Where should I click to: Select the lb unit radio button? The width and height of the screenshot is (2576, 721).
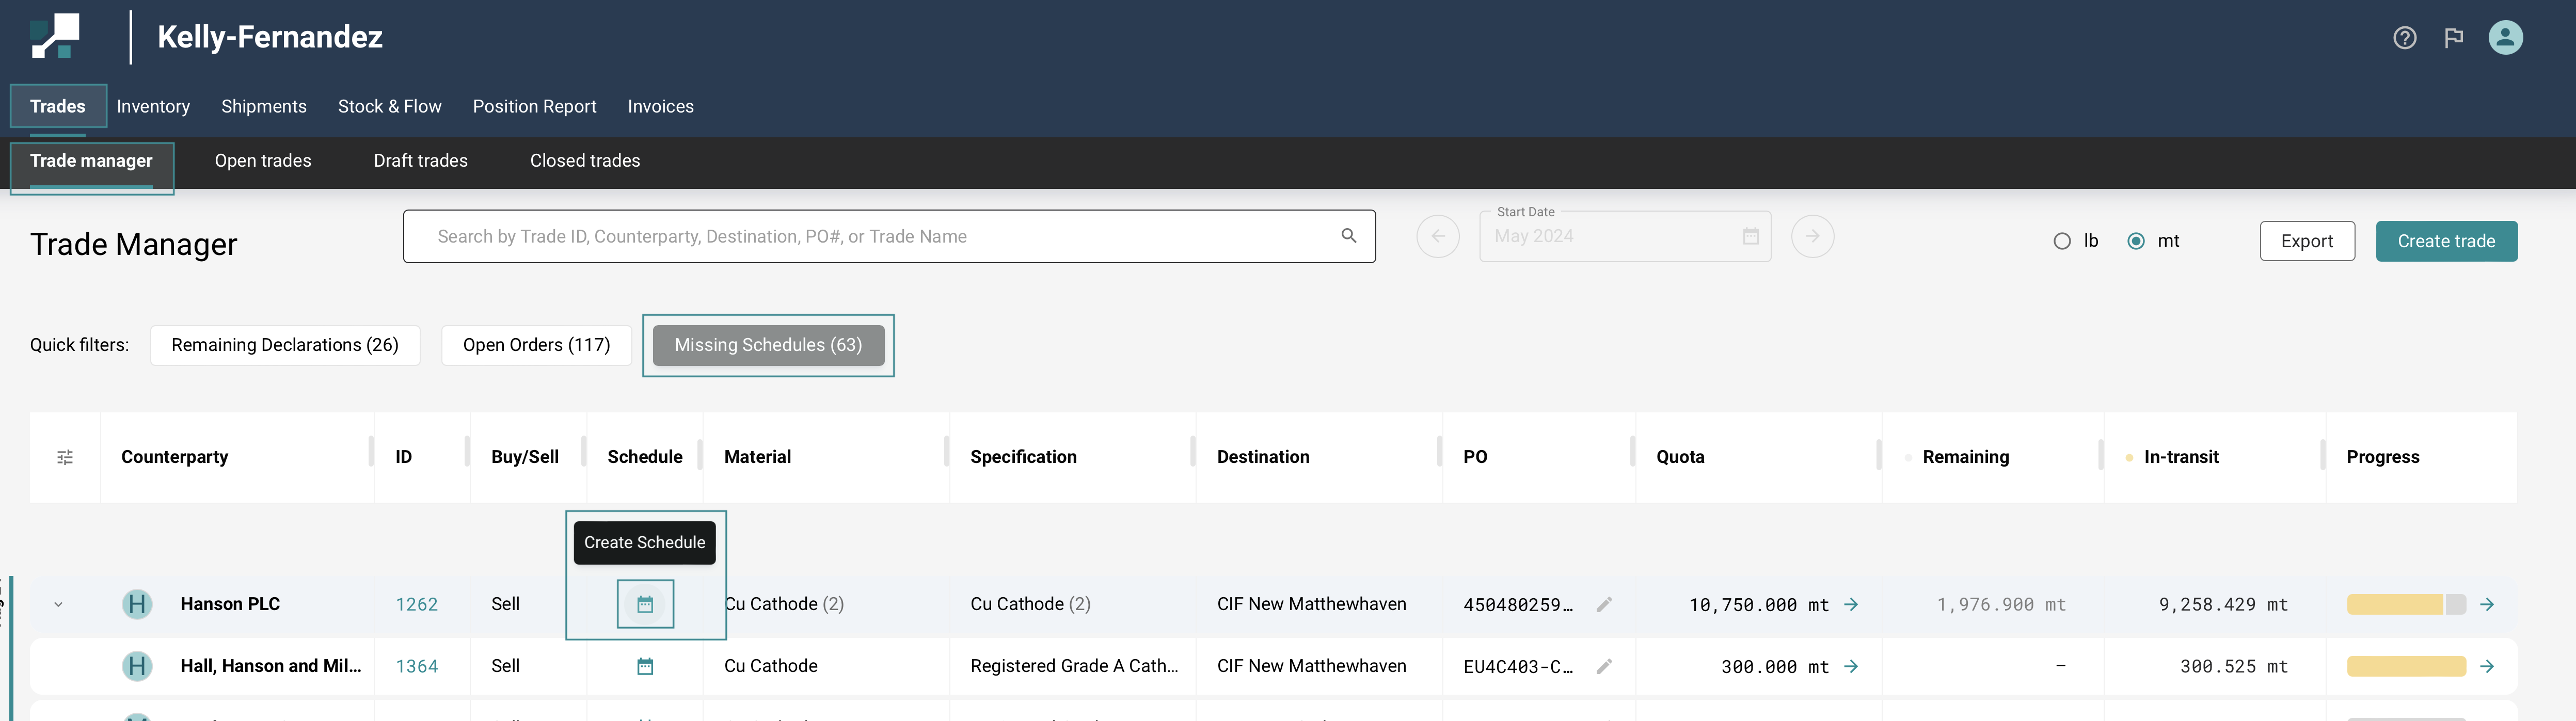(2062, 241)
